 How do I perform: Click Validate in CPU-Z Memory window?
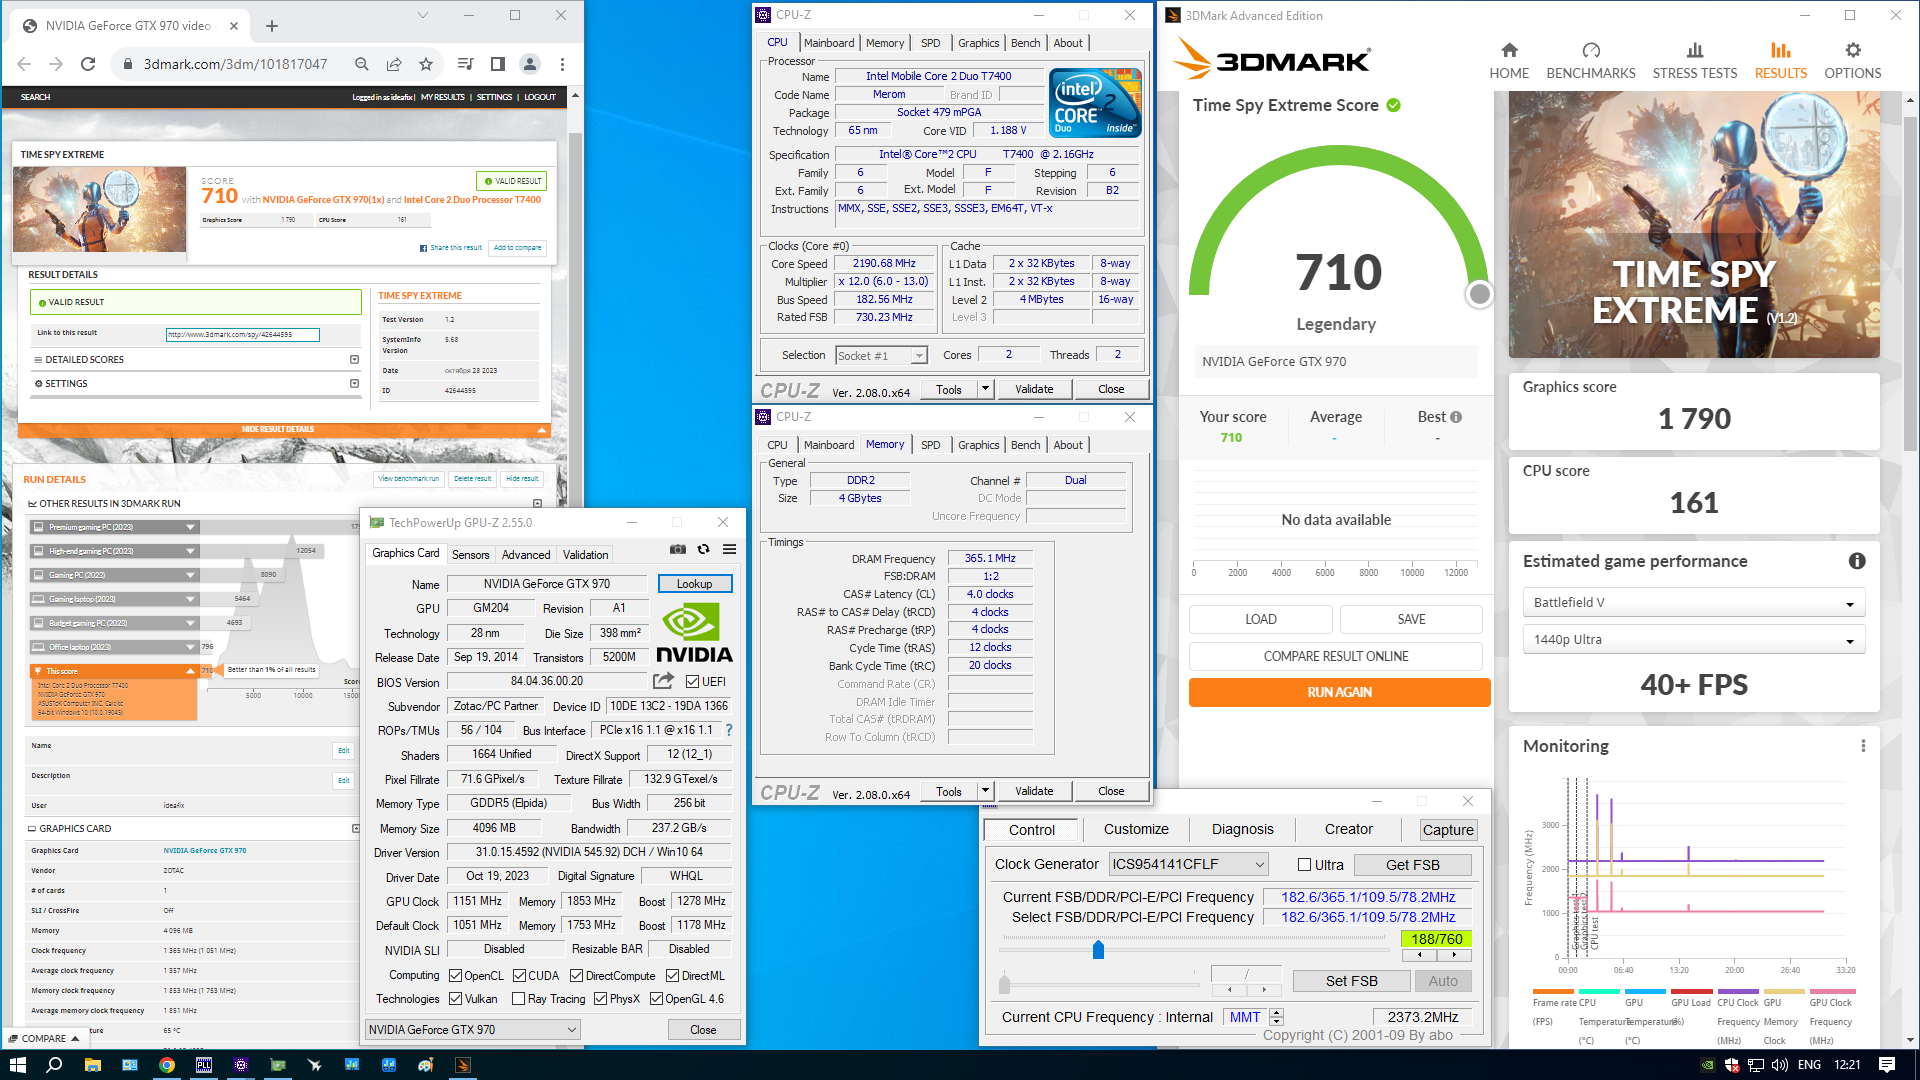(x=1034, y=791)
